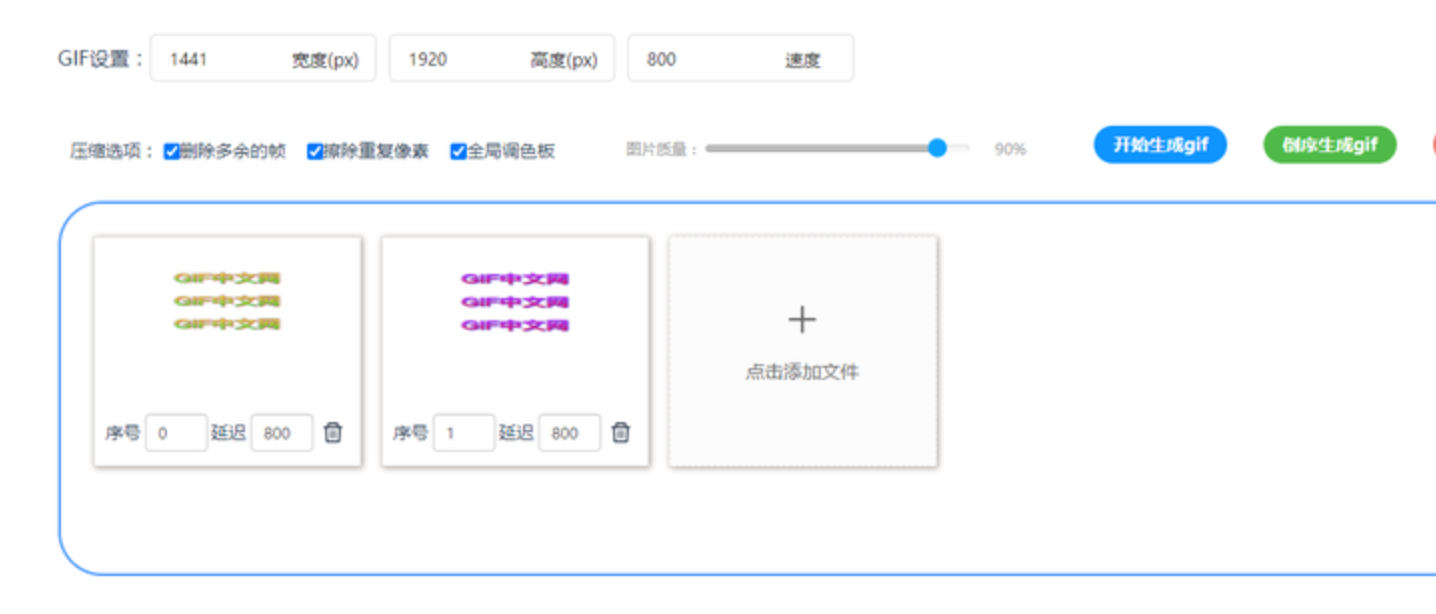Viewport: 1436px width, 614px height.
Task: Focus the 宽度(px) input with 1441
Action: pos(263,59)
